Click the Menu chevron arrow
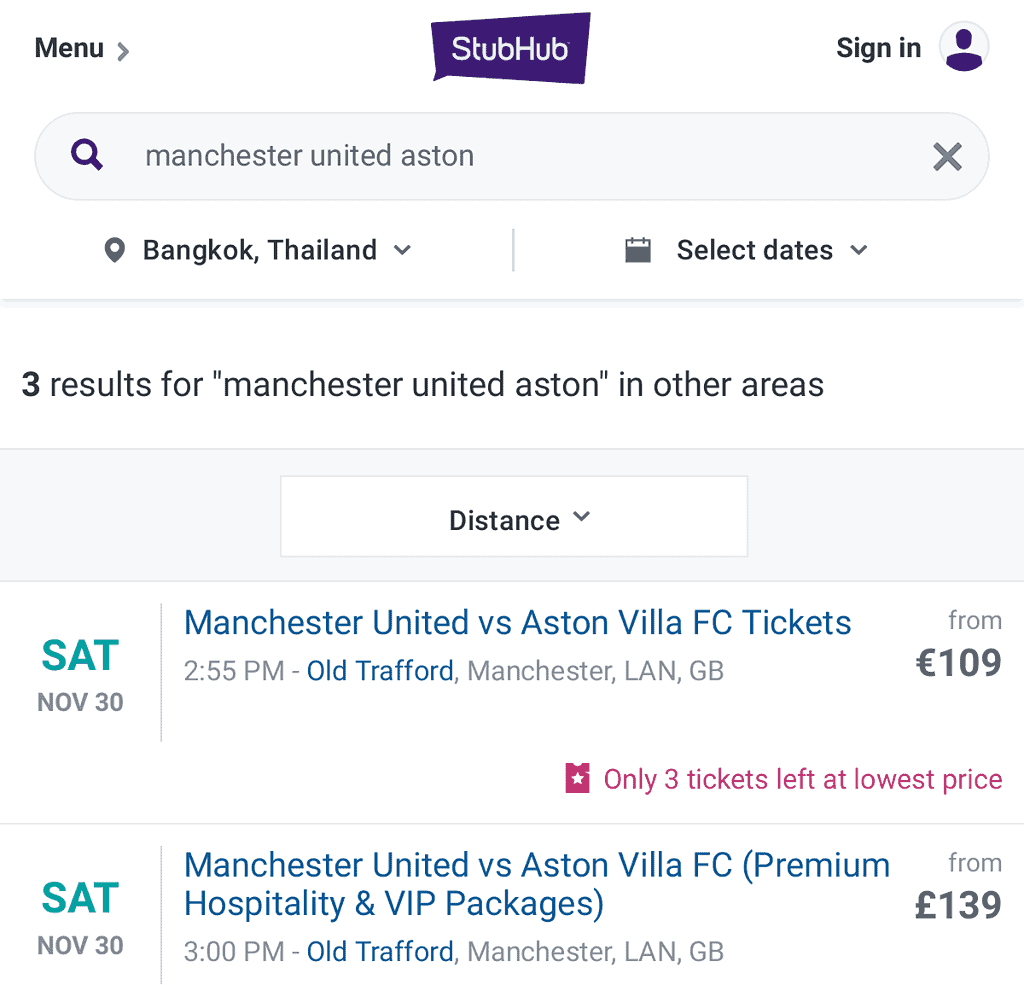 123,51
